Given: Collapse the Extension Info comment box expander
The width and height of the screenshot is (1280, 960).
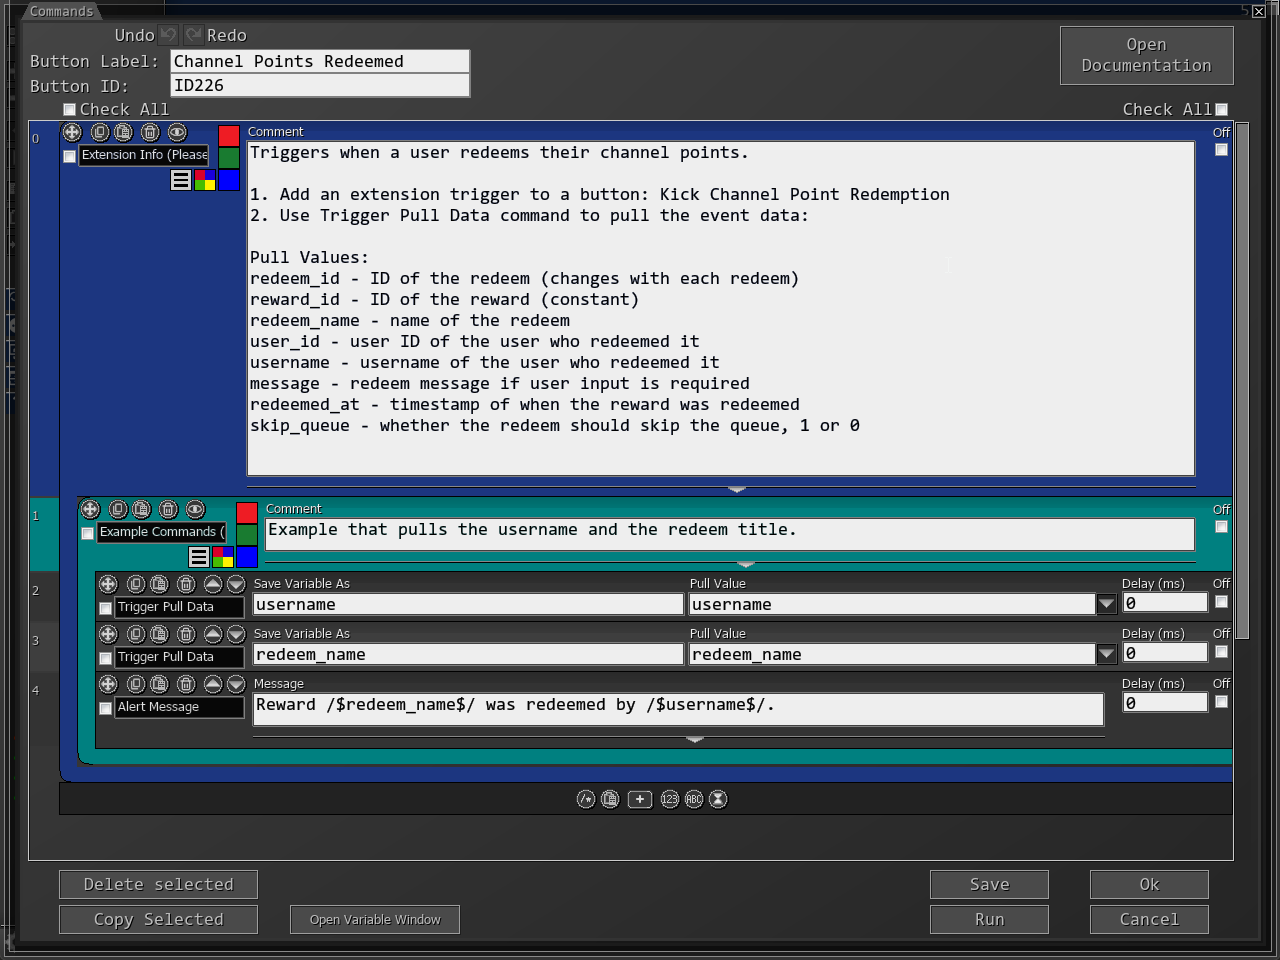Looking at the screenshot, I should point(737,489).
